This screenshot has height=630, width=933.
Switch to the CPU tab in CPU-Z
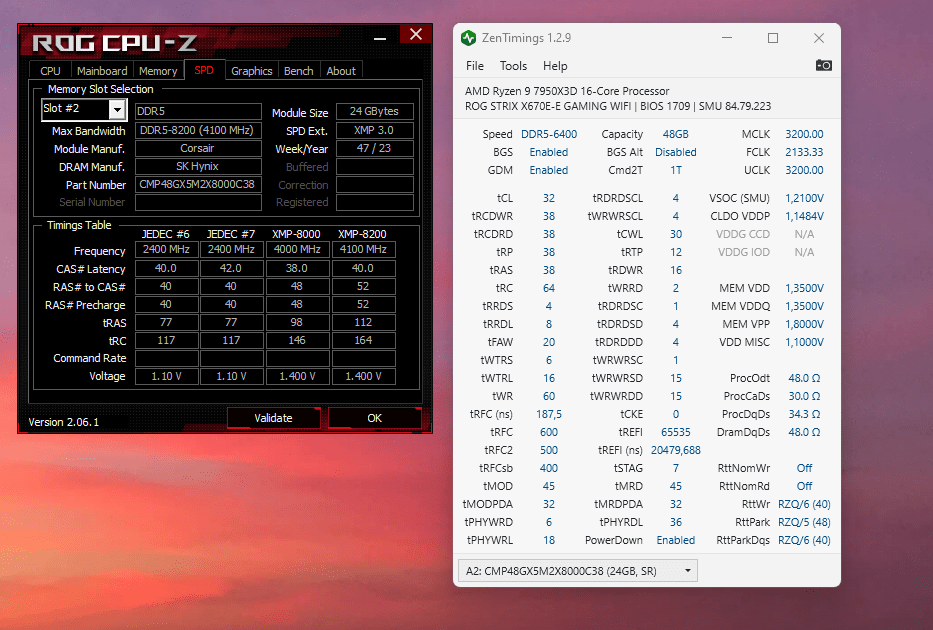(x=51, y=71)
